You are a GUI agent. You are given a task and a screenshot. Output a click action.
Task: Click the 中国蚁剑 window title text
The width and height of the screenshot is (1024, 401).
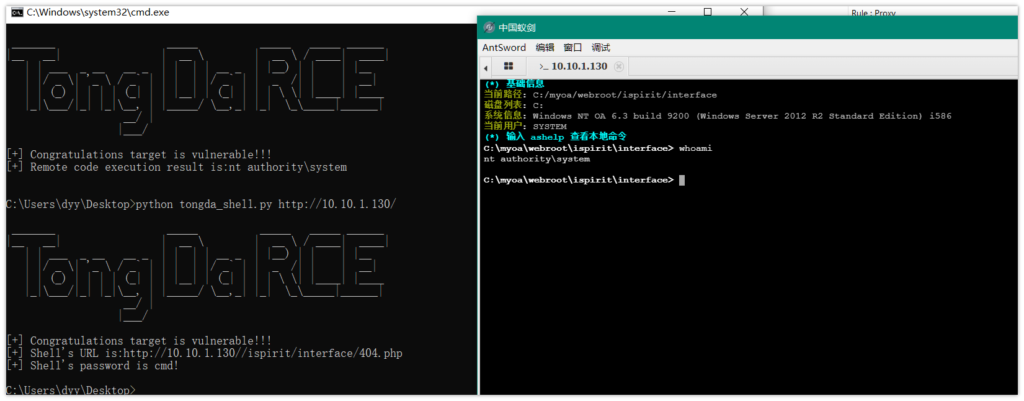pos(518,27)
